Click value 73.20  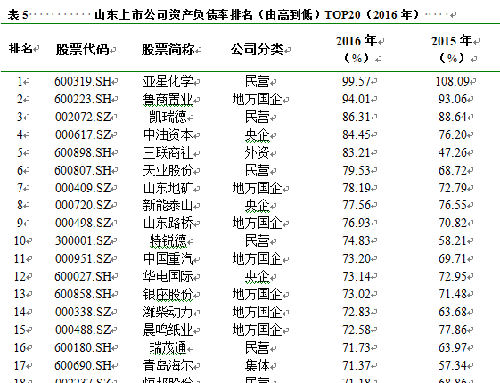356,259
